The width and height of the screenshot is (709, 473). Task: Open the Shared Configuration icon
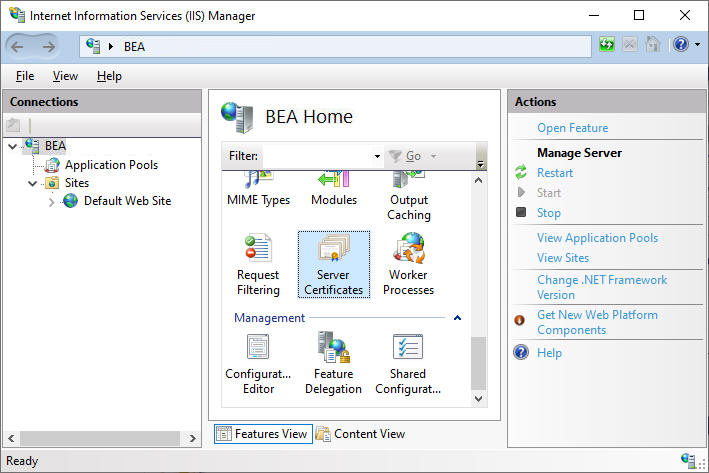[x=408, y=364]
